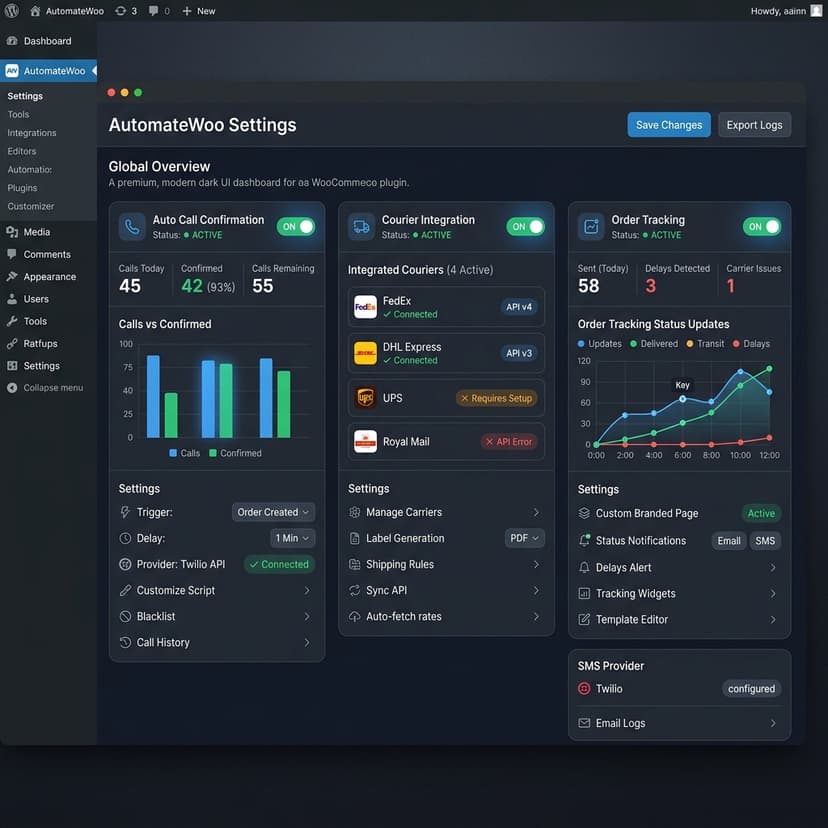Toggle SMS status notification chip
Screen dimensions: 828x828
pyautogui.click(x=765, y=541)
